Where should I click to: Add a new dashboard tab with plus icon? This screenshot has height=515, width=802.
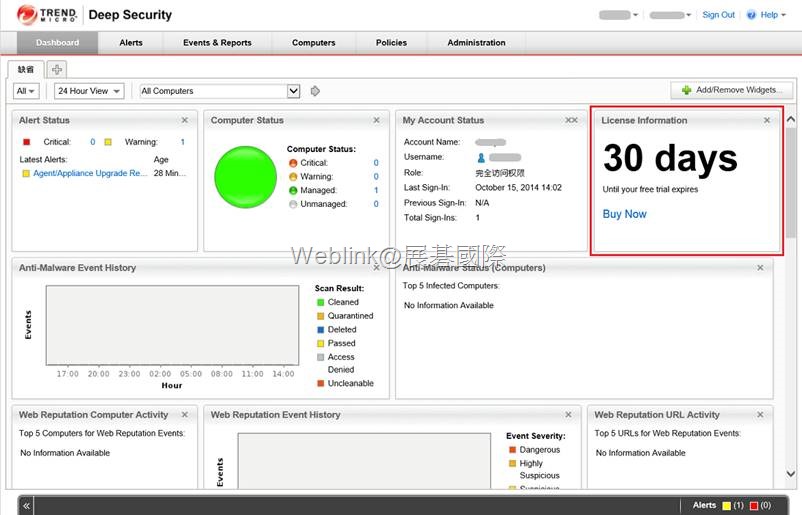[x=57, y=69]
